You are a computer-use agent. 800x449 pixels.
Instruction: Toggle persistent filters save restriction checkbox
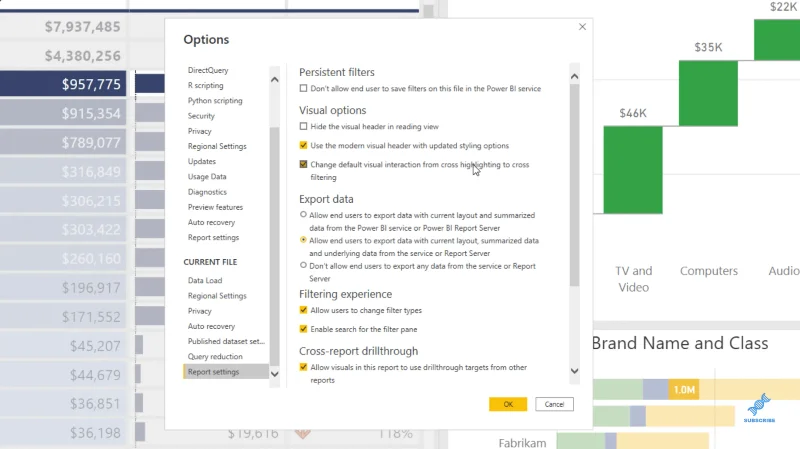pyautogui.click(x=304, y=88)
